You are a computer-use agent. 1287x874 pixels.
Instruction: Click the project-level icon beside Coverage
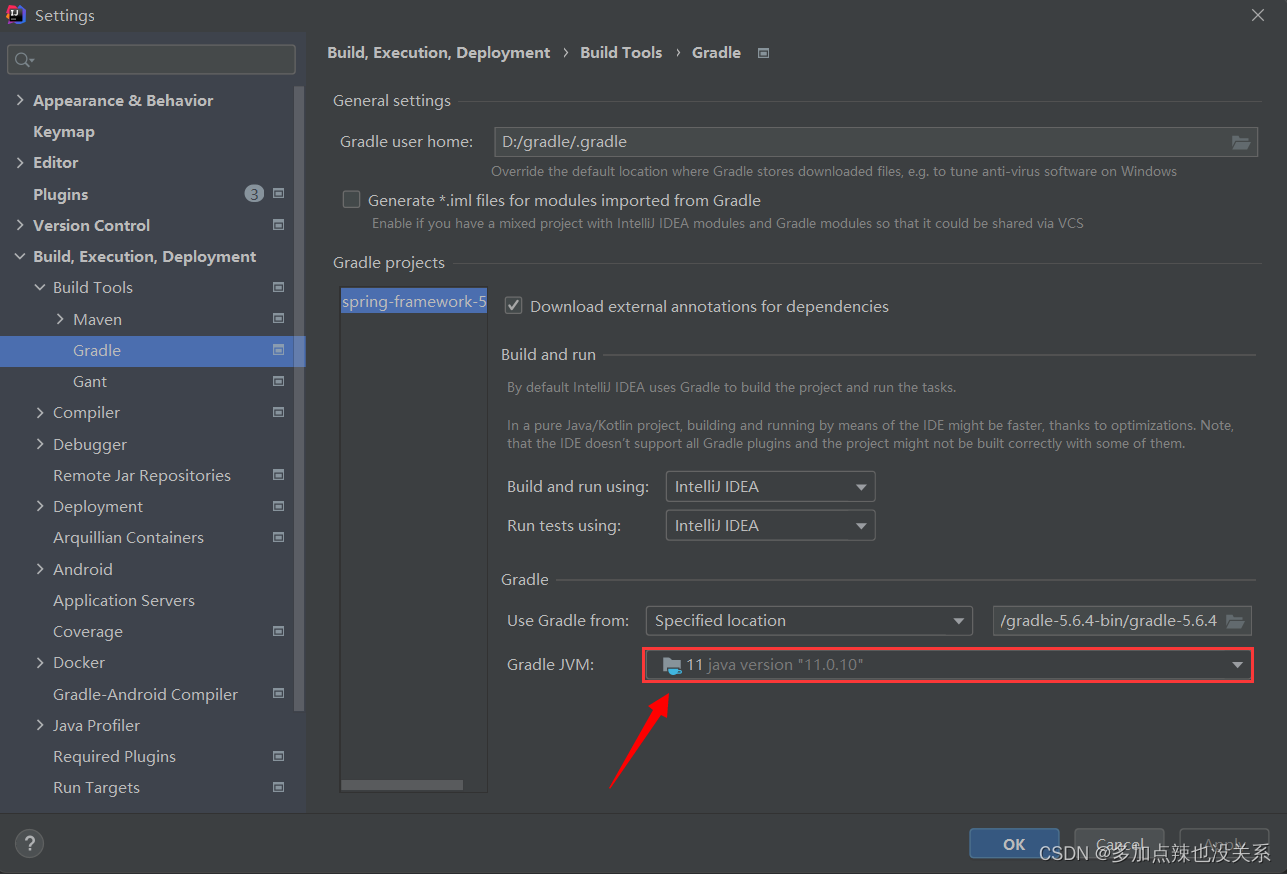click(279, 631)
